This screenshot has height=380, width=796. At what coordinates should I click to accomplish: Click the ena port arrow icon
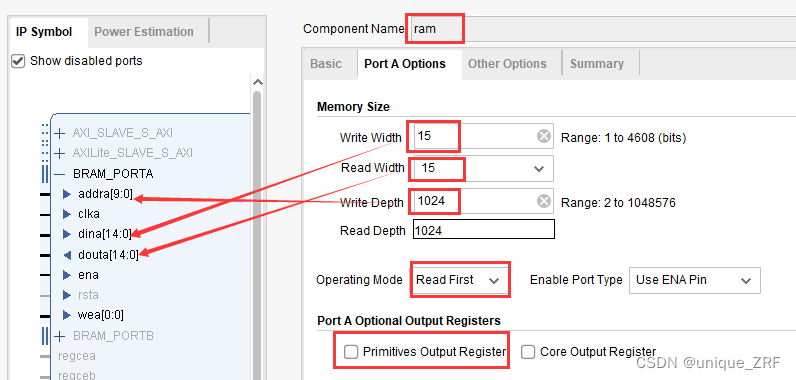[x=67, y=275]
